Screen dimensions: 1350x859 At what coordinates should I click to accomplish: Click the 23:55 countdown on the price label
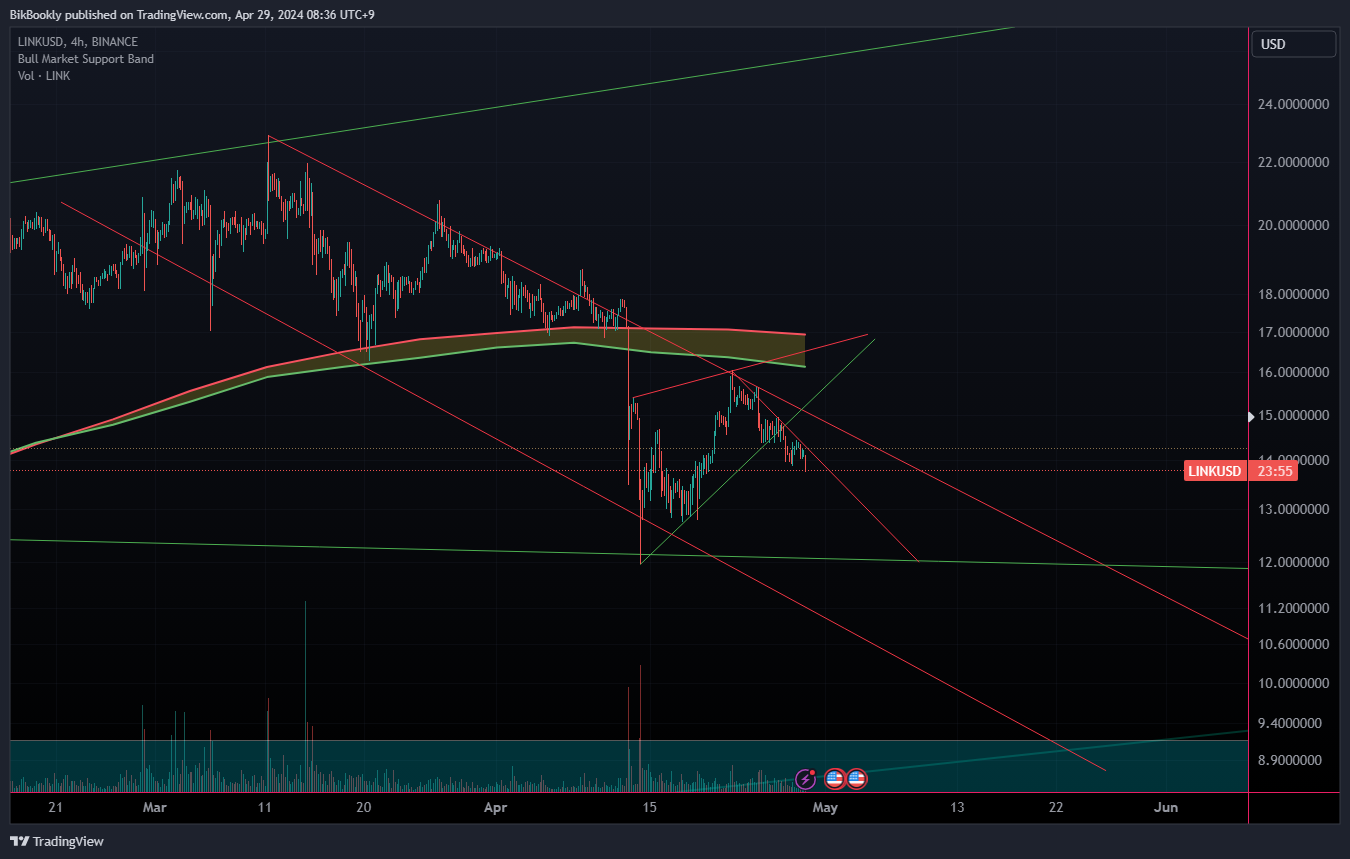pyautogui.click(x=1273, y=471)
